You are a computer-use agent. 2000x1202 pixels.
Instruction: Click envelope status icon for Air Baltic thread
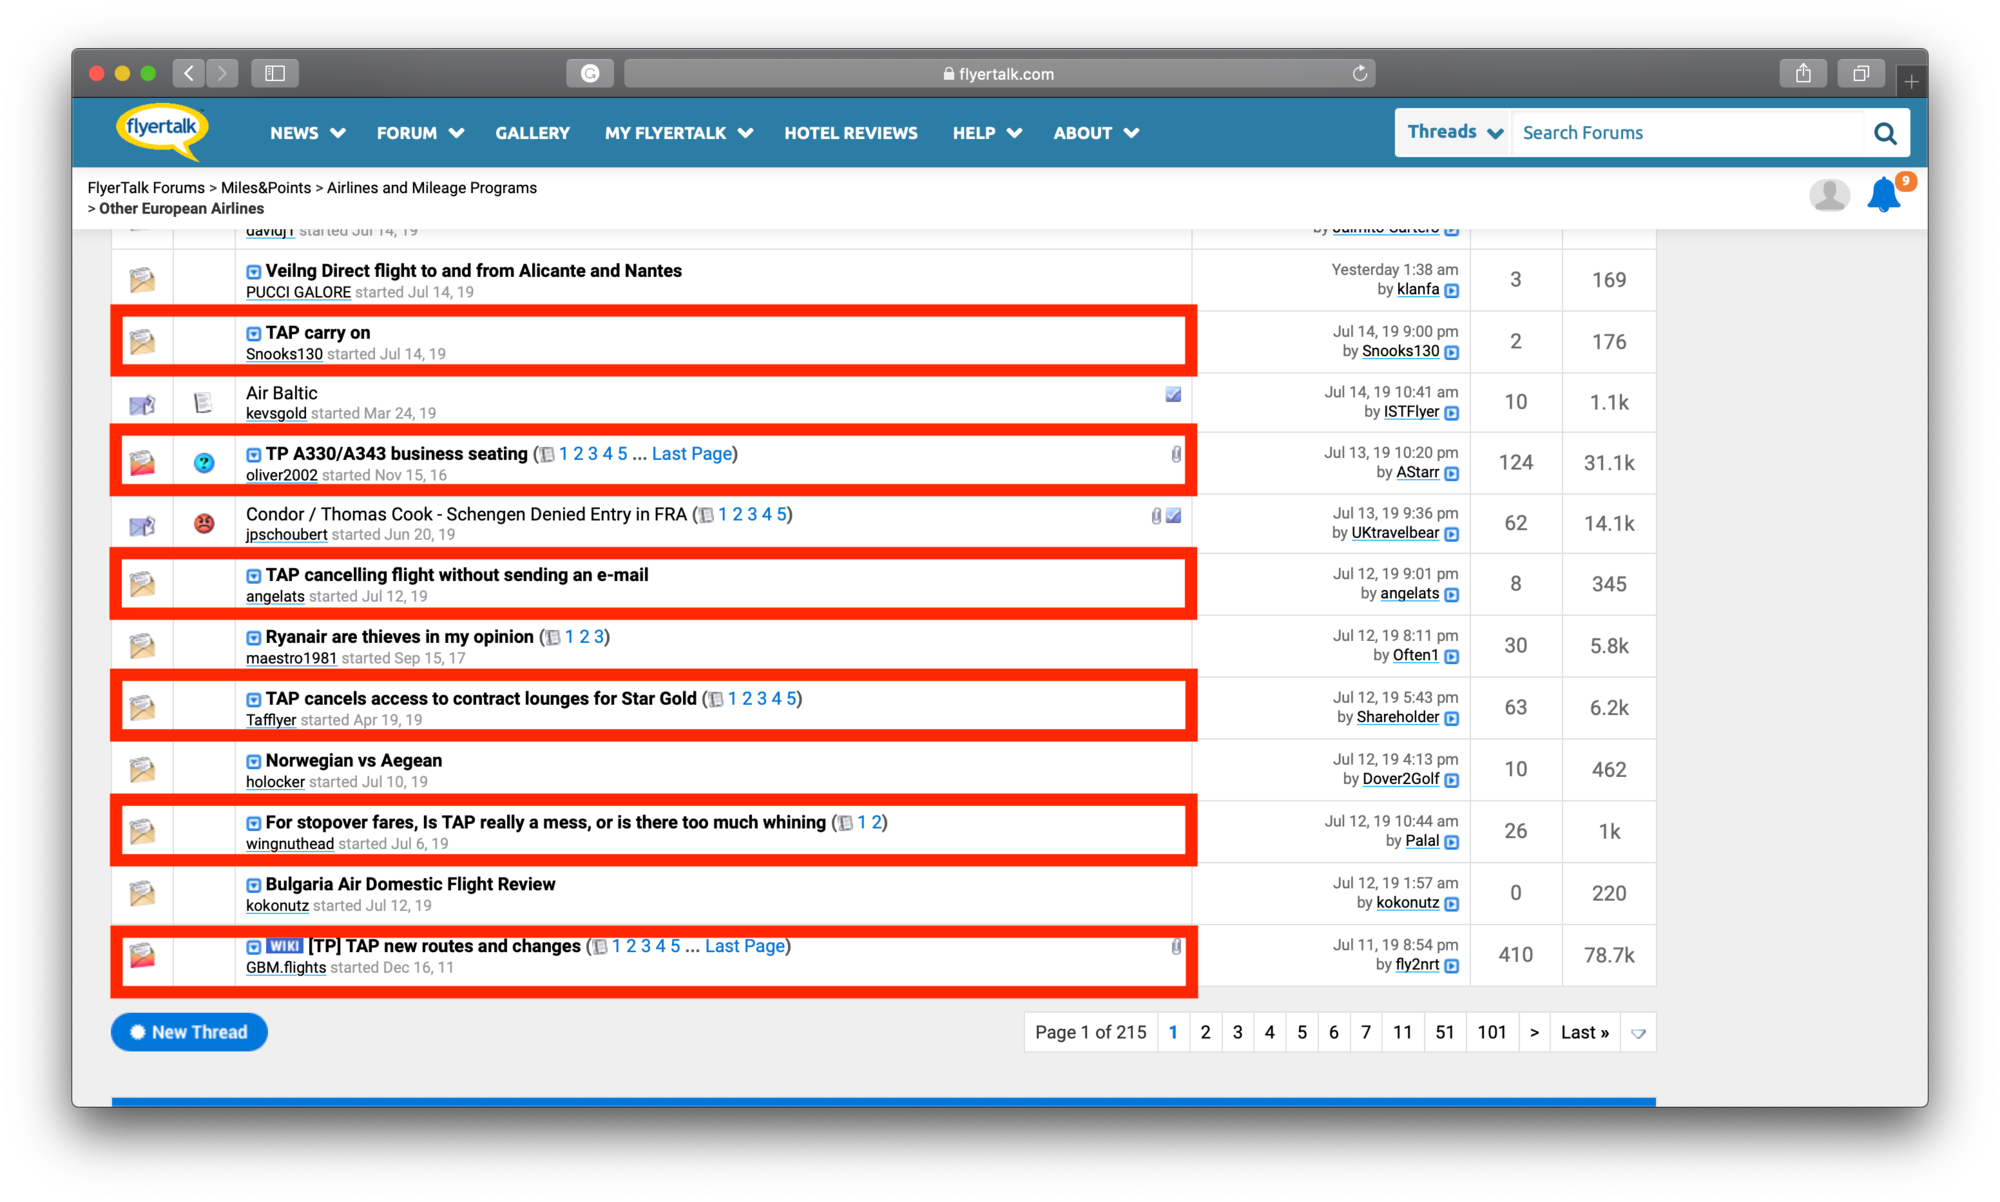click(142, 404)
